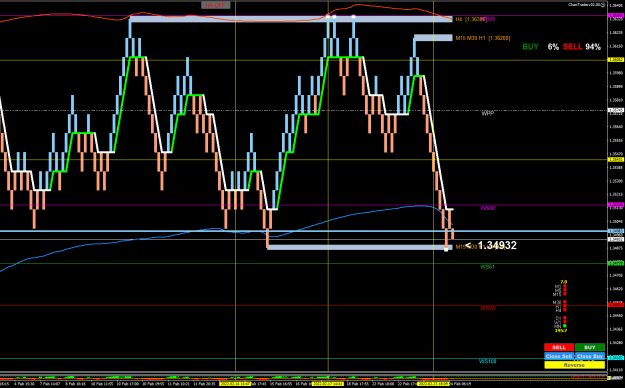Click the green BUY trade button
This screenshot has height=388, width=625.
pyautogui.click(x=590, y=347)
